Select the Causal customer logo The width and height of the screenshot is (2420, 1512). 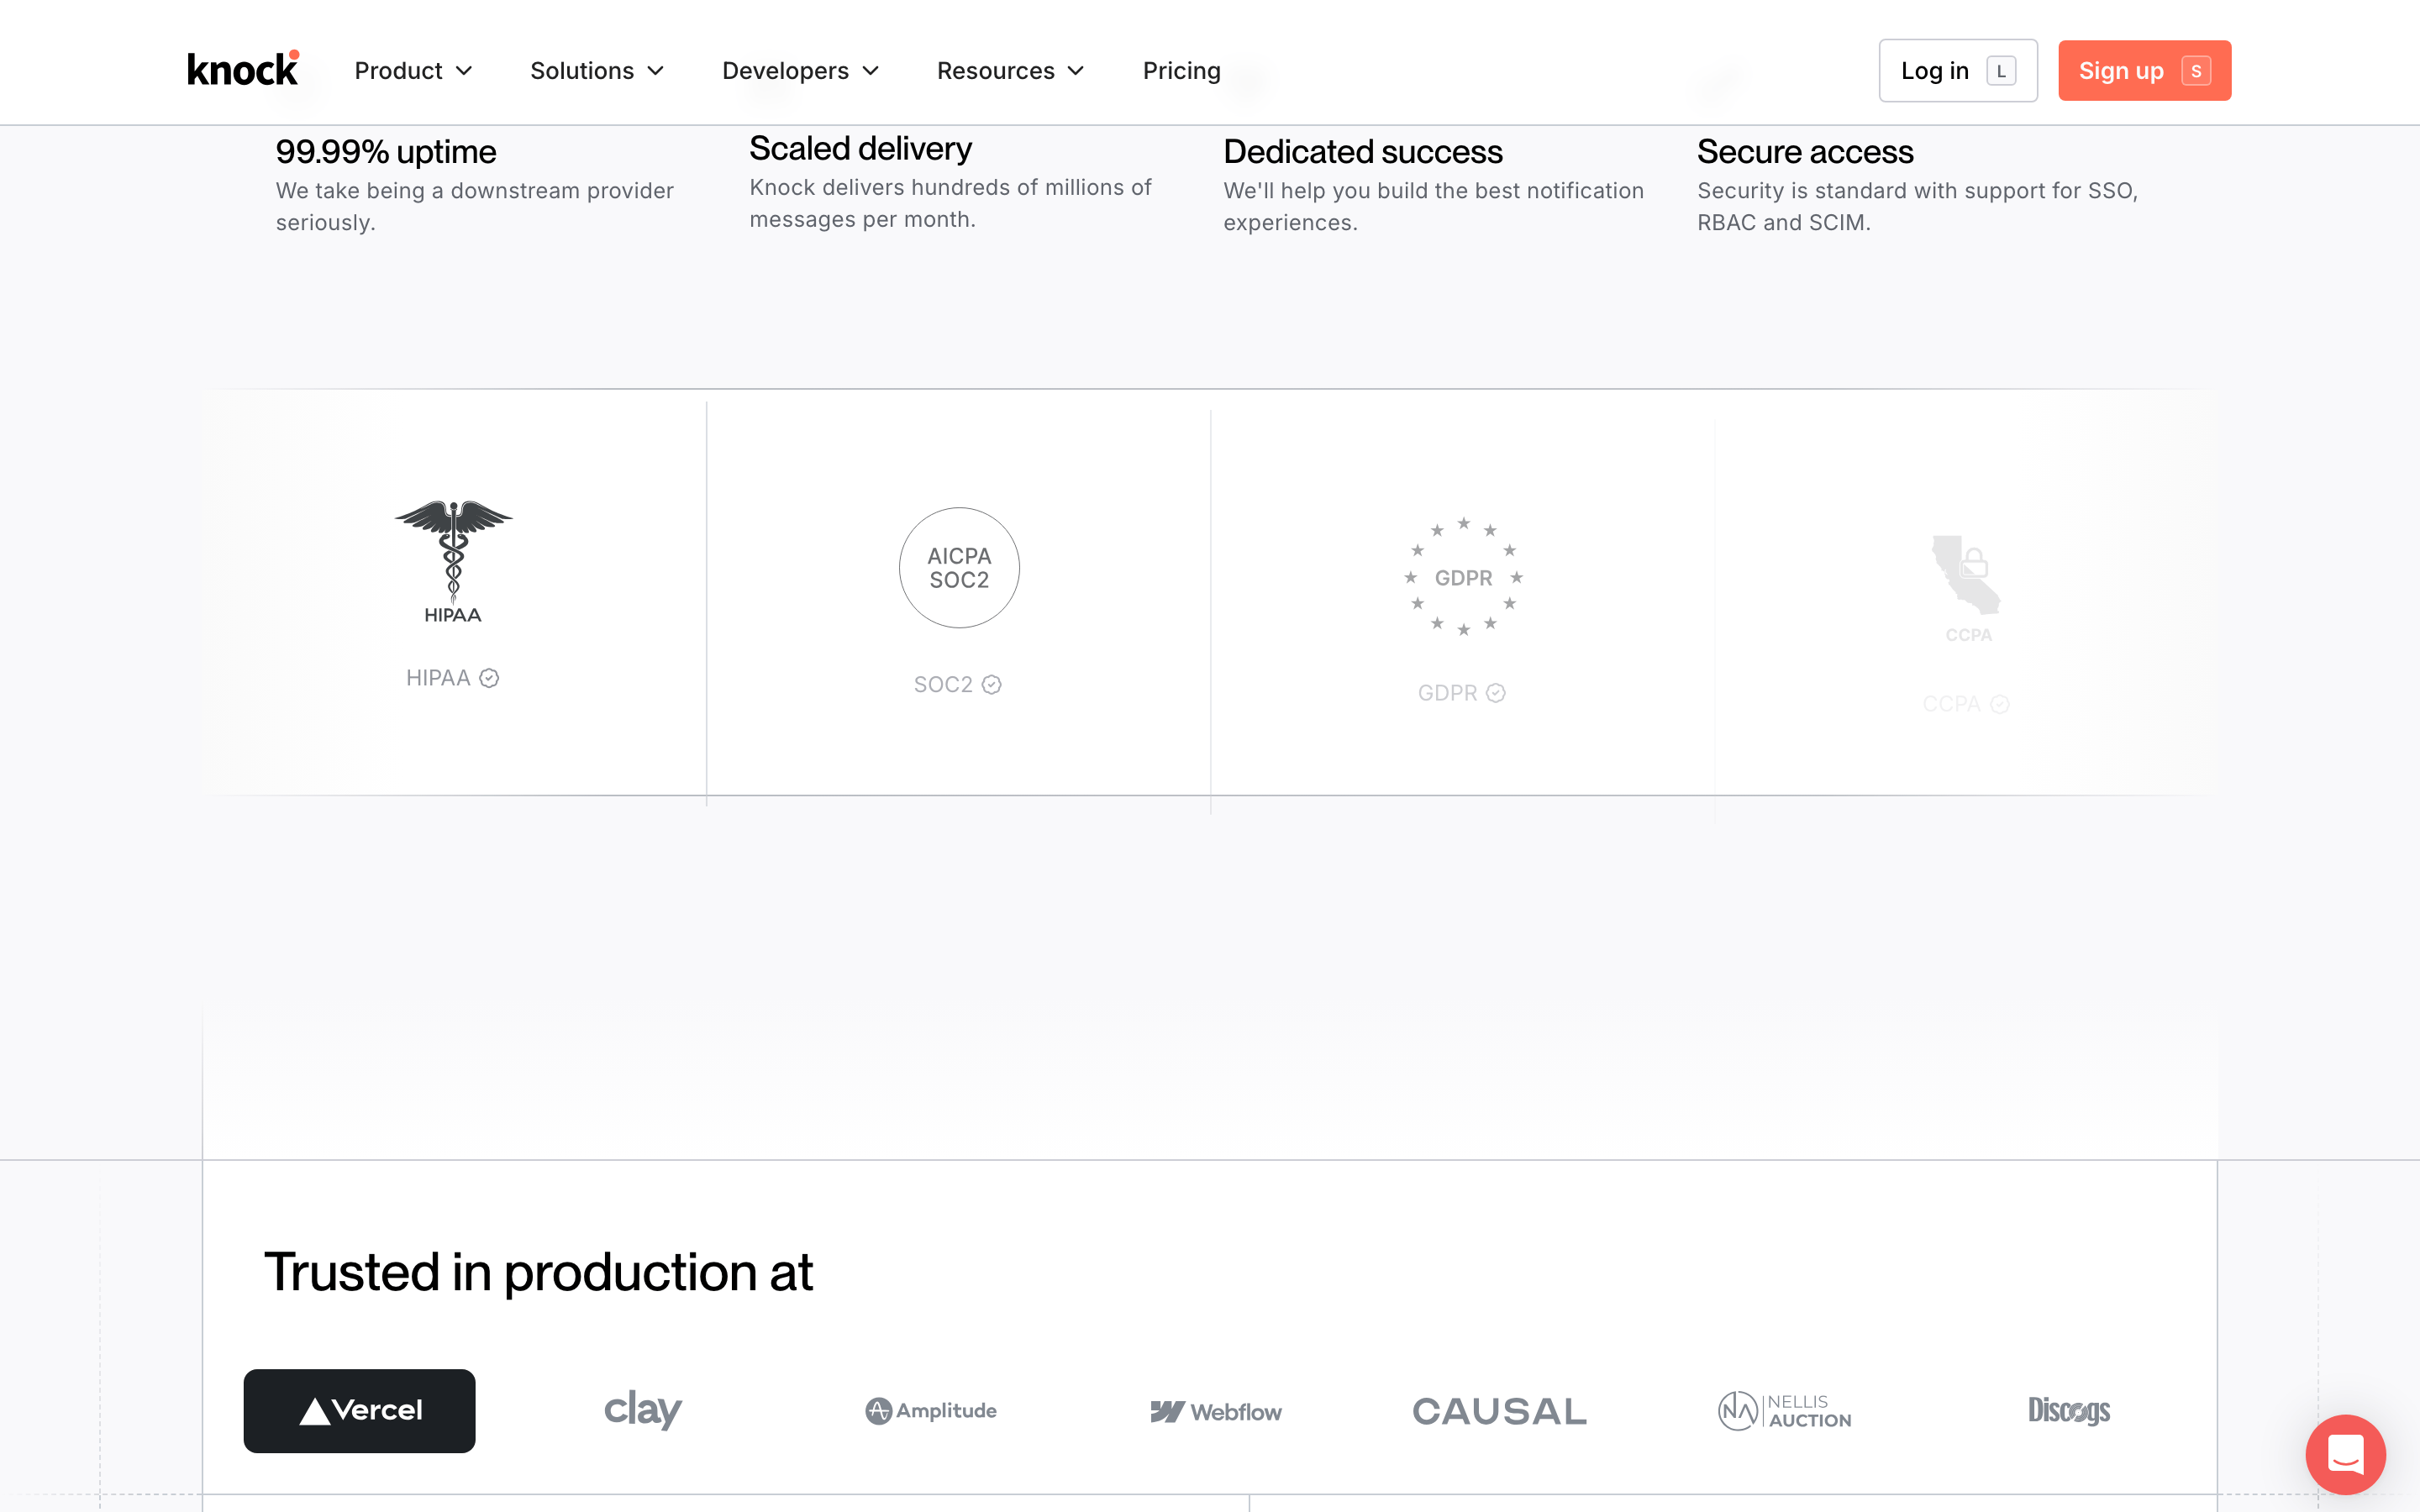coord(1499,1412)
